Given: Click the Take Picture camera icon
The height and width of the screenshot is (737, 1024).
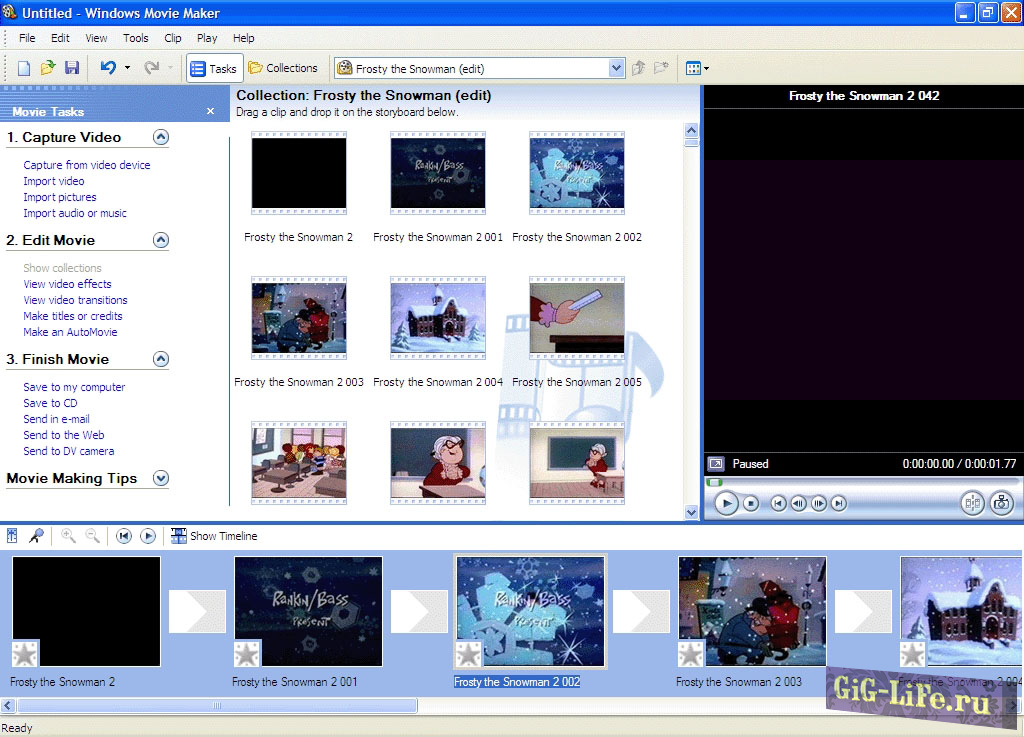Looking at the screenshot, I should [1001, 503].
